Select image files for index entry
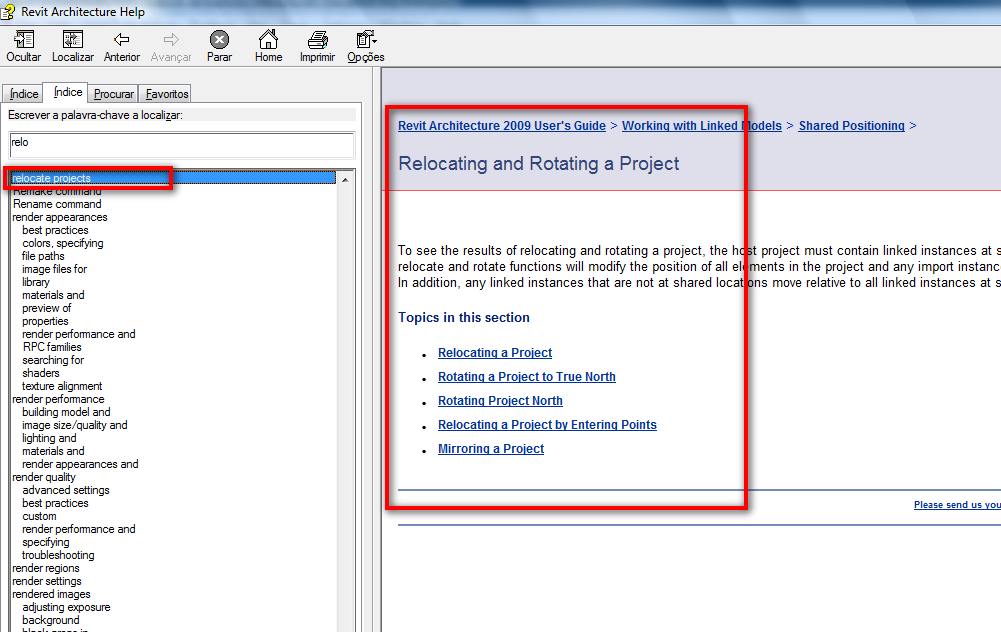The height and width of the screenshot is (632, 1001). 54,269
